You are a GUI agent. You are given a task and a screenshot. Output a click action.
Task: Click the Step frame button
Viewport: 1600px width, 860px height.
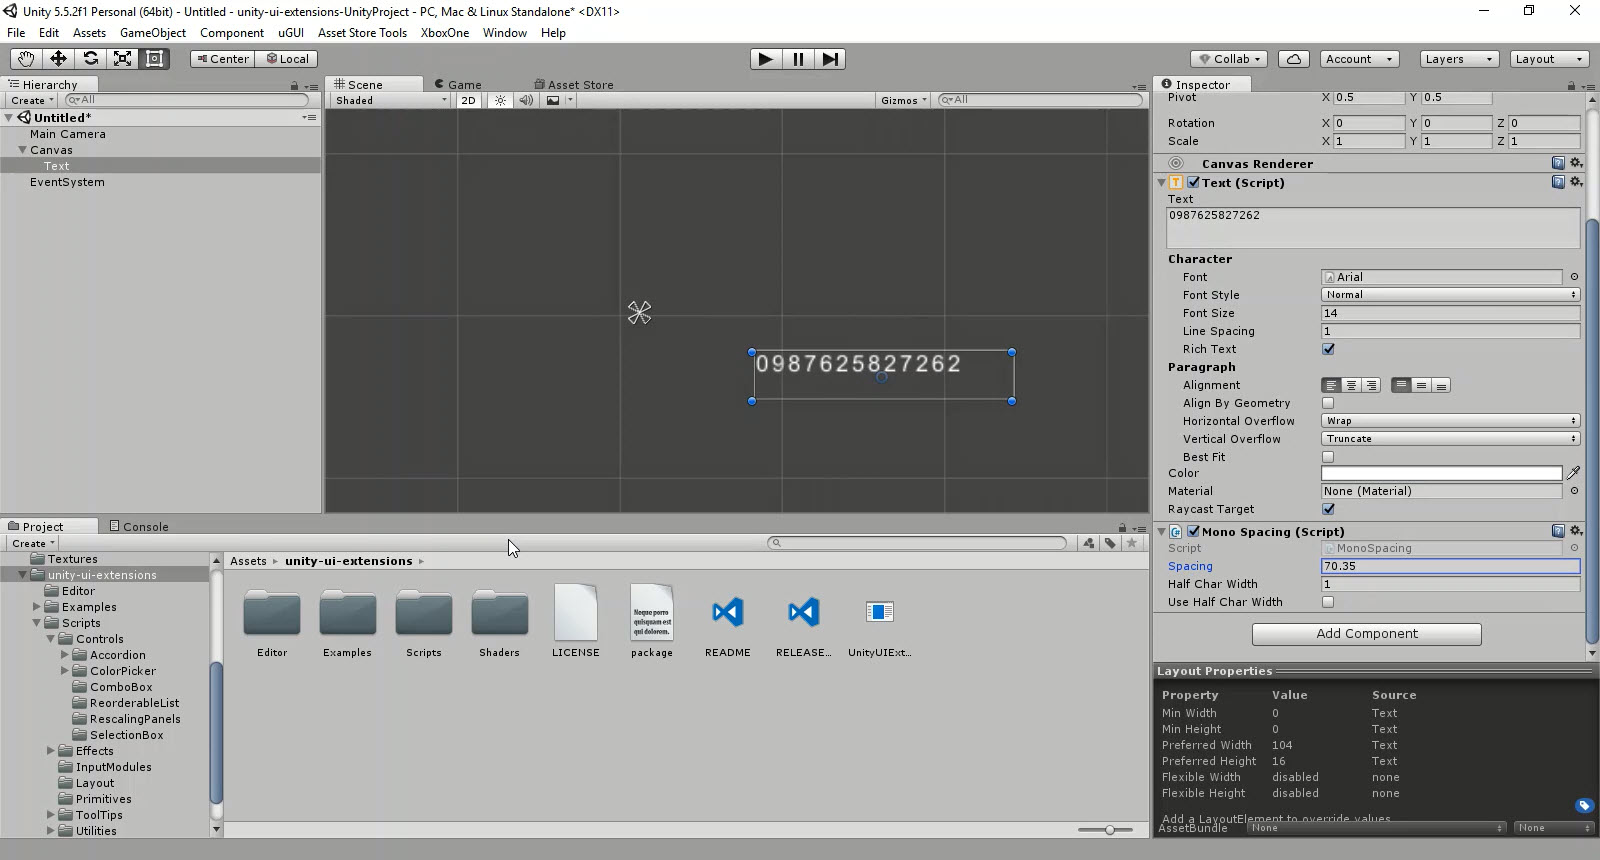[830, 59]
